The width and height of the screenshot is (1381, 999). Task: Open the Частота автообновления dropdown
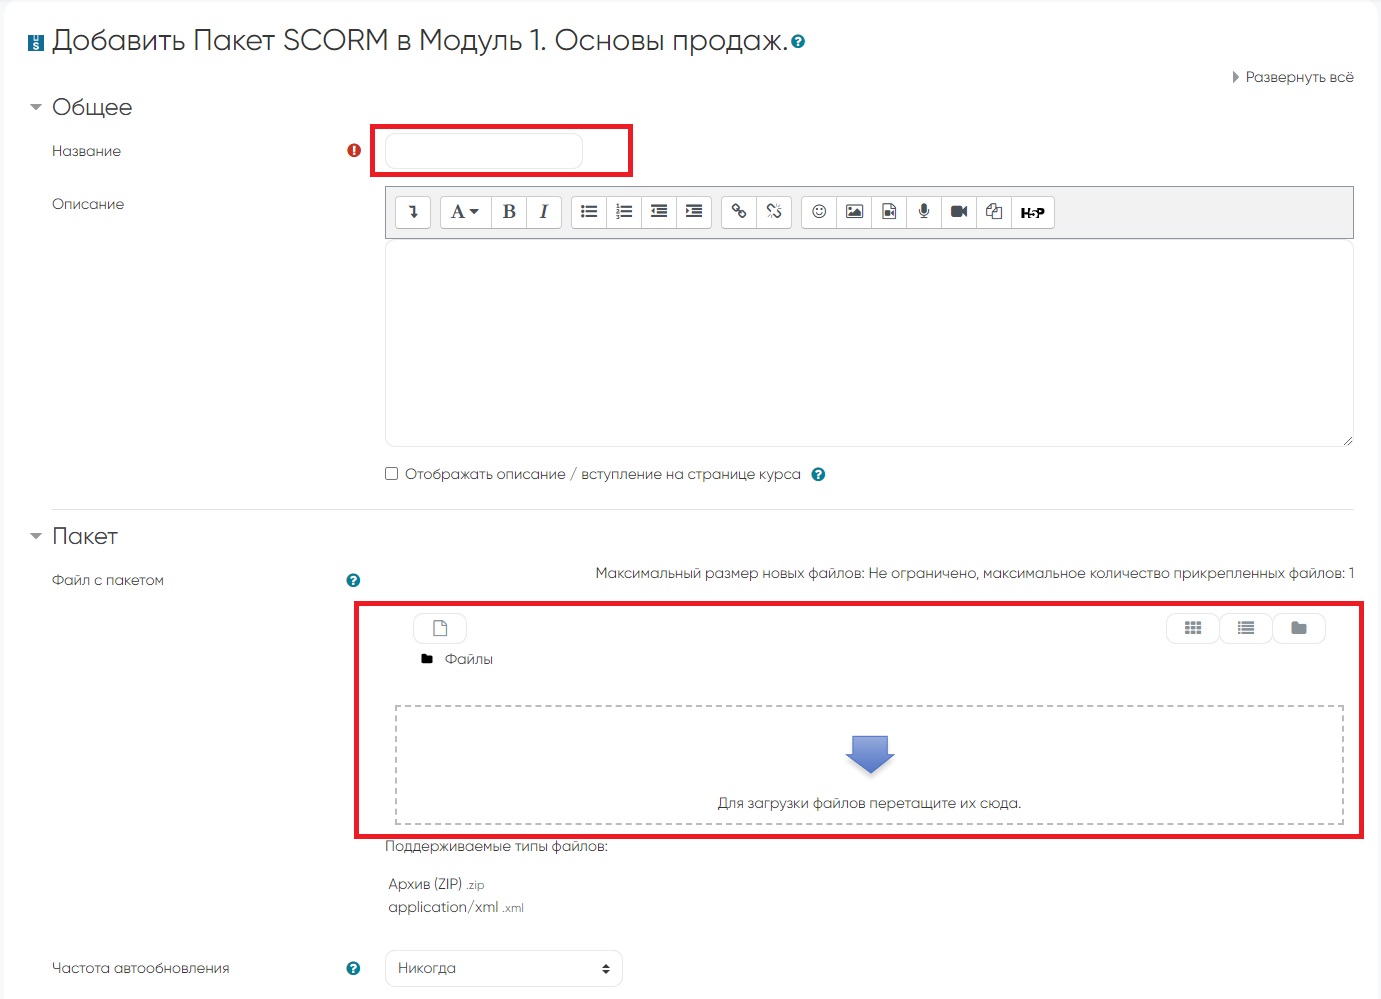pyautogui.click(x=503, y=968)
